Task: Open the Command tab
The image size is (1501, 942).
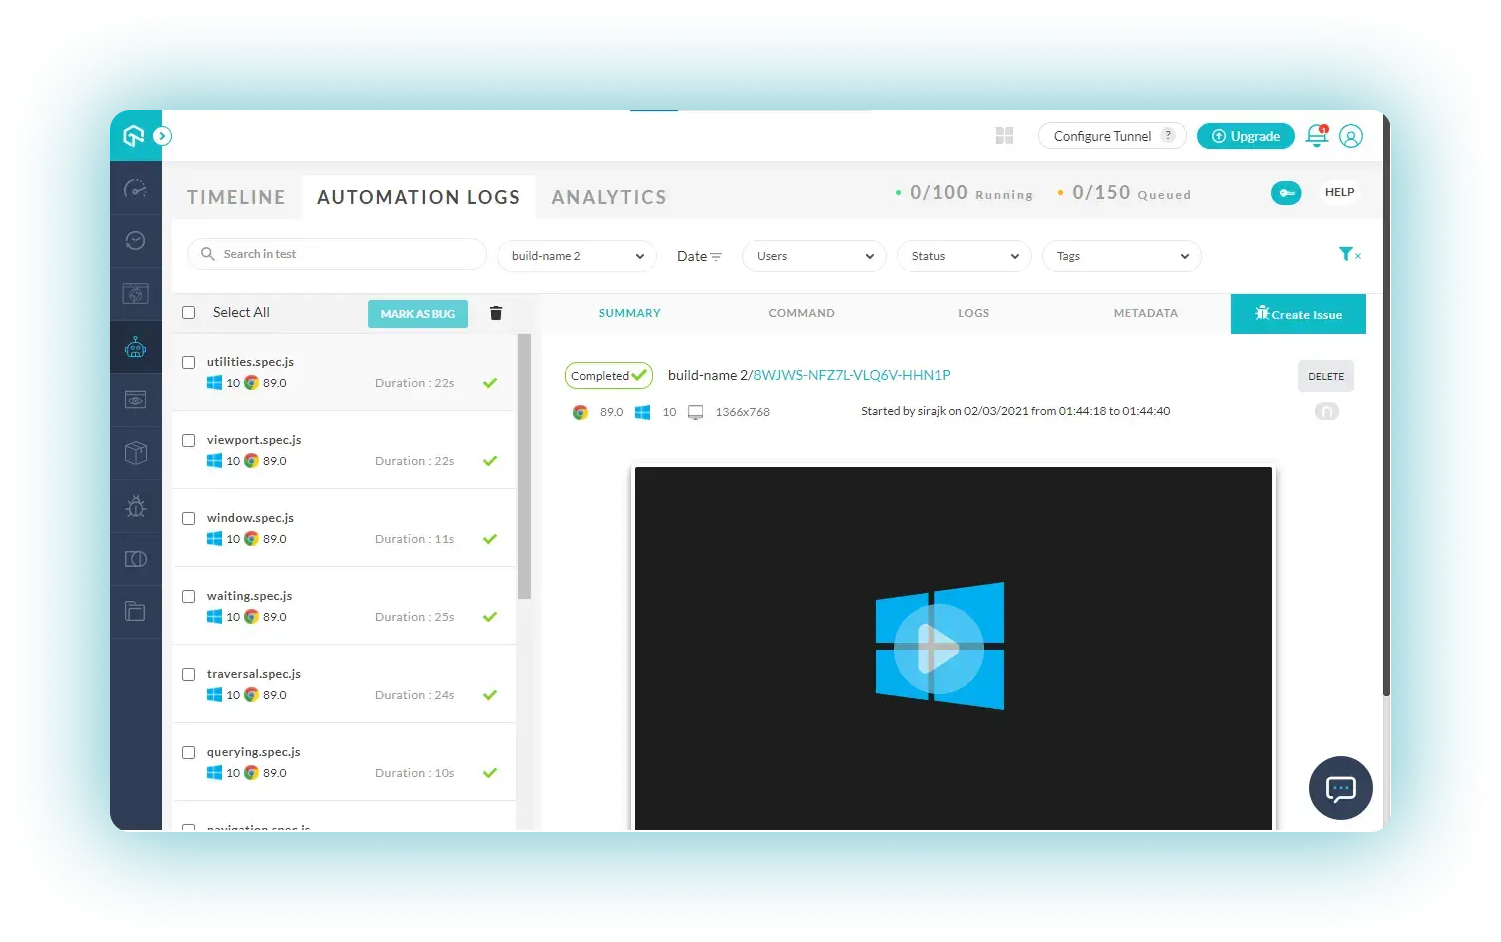Action: point(801,313)
